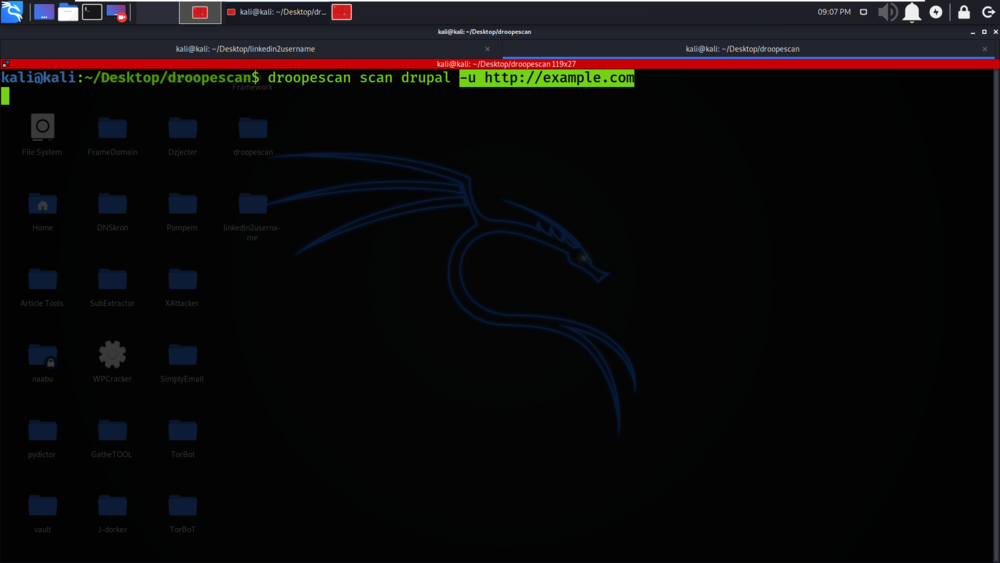Screen dimensions: 1000x563
Task: Click the log out panel icon
Action: 989,12
